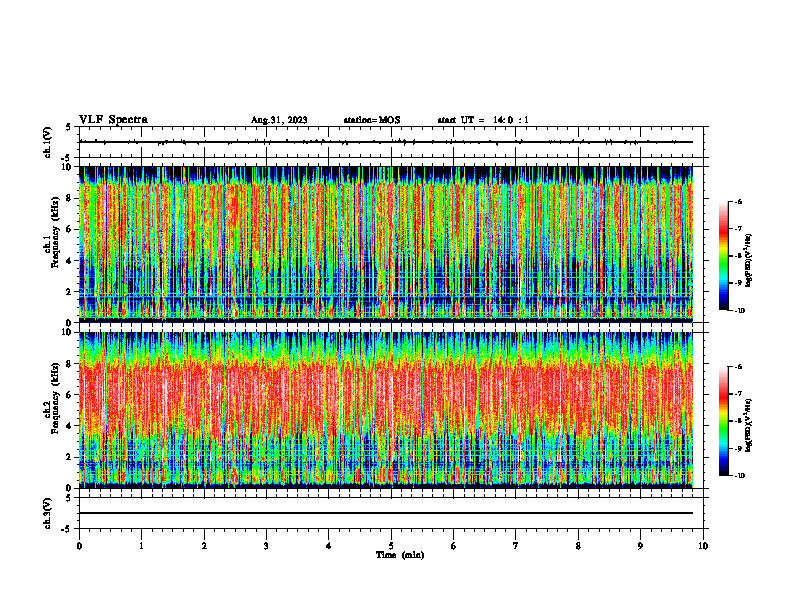Click the "-8" label on ch.1 color bar

[738, 256]
